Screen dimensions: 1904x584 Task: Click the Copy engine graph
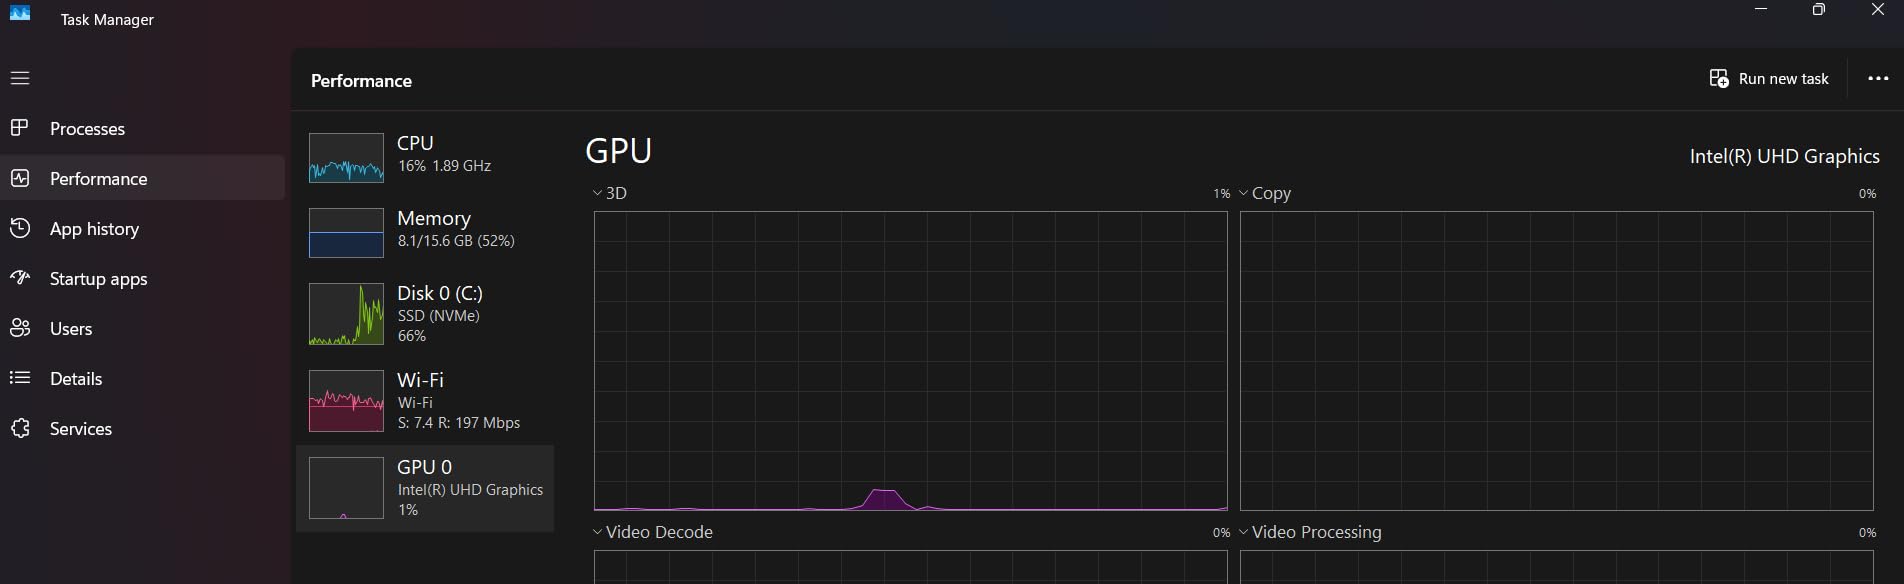(x=1556, y=361)
